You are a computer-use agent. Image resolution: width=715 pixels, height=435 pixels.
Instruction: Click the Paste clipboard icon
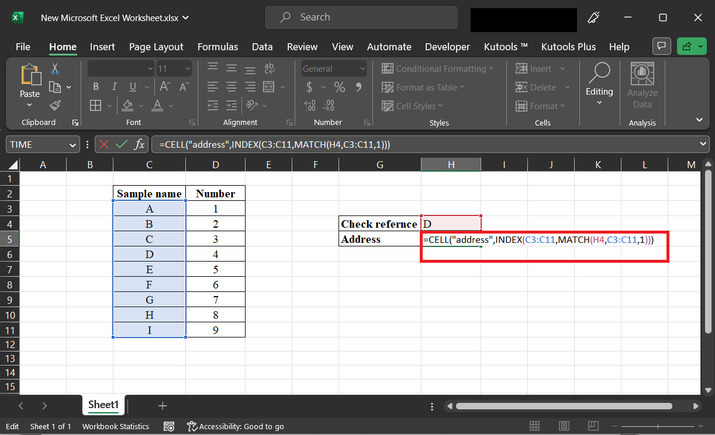tap(31, 75)
